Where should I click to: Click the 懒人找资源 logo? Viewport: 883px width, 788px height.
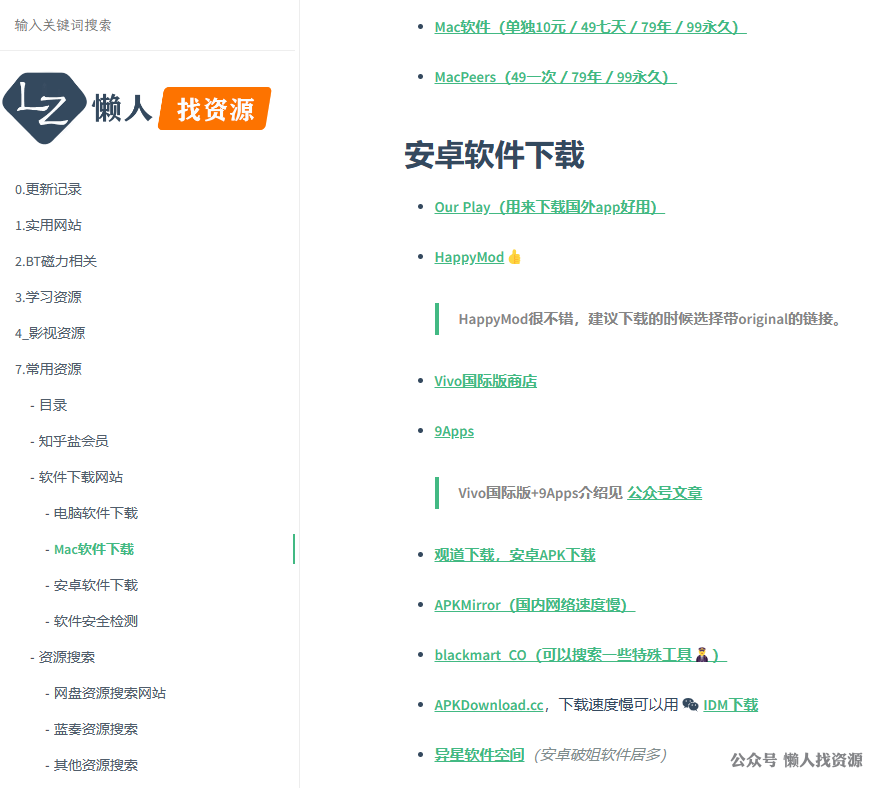[137, 108]
